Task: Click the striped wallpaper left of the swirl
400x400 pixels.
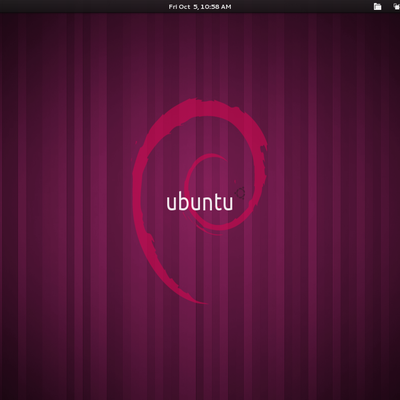Action: [x=67, y=200]
